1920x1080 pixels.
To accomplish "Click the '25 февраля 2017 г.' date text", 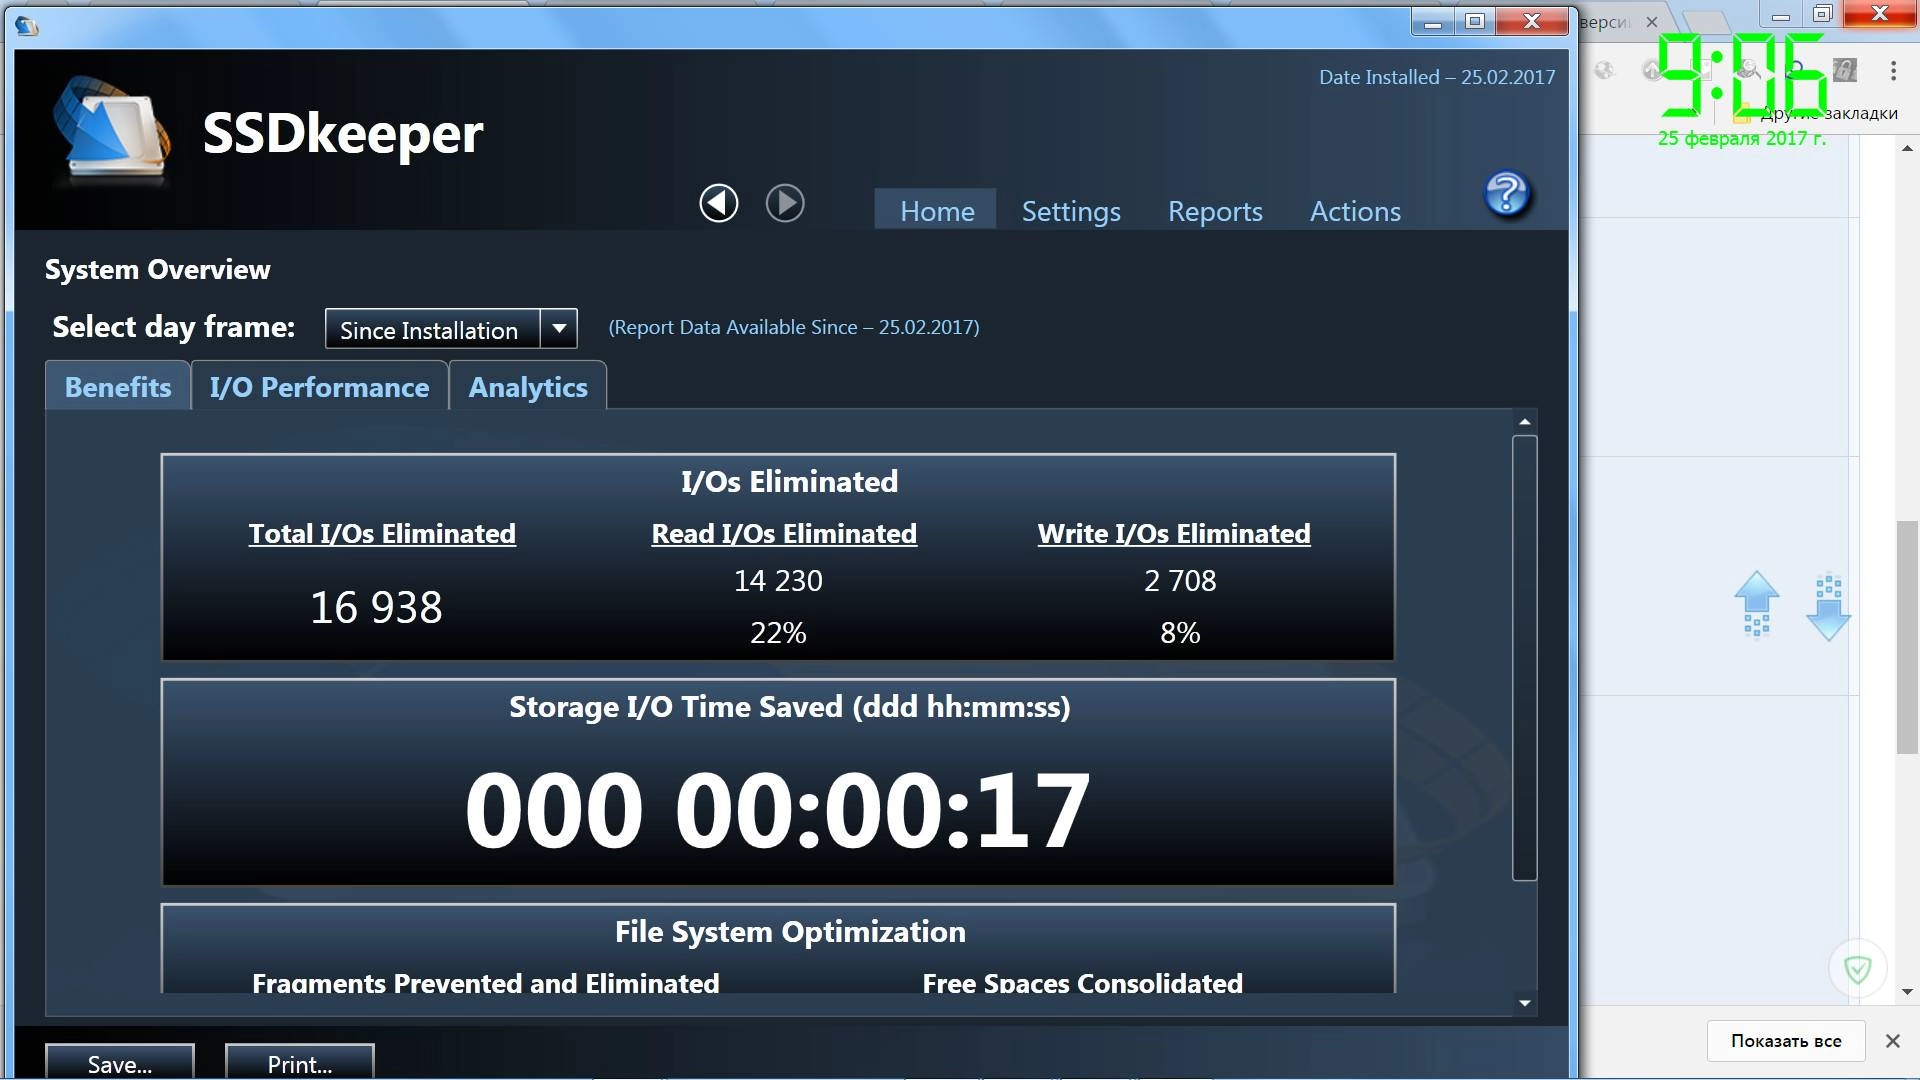I will point(1742,138).
